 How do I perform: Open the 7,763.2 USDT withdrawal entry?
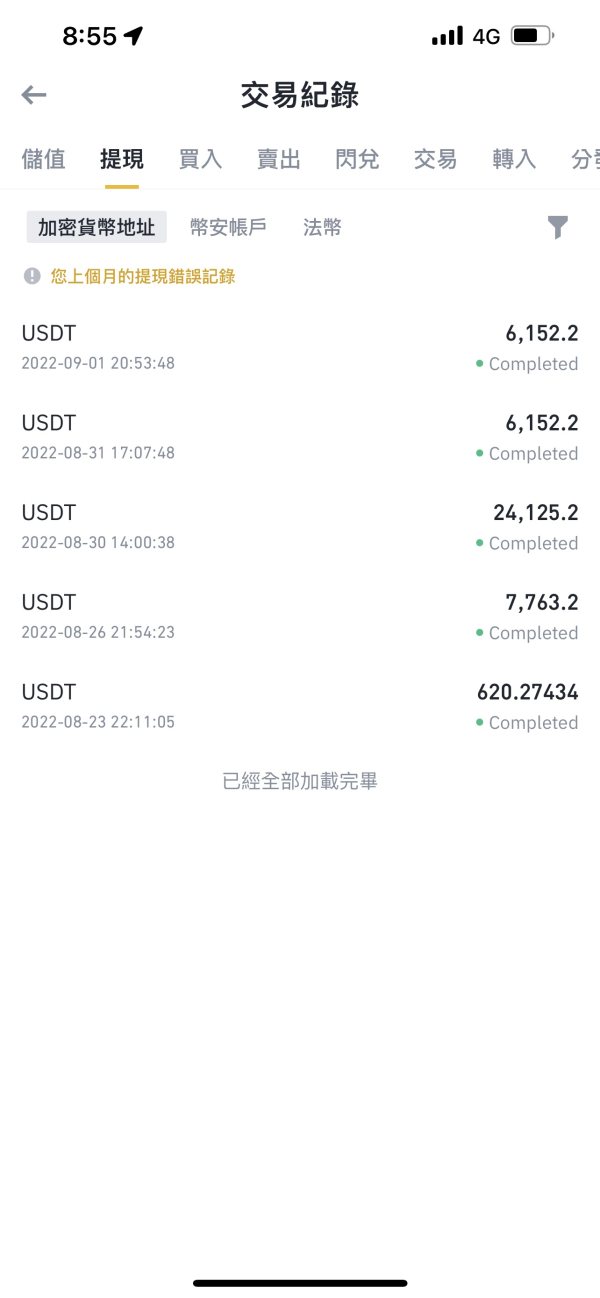pos(300,617)
